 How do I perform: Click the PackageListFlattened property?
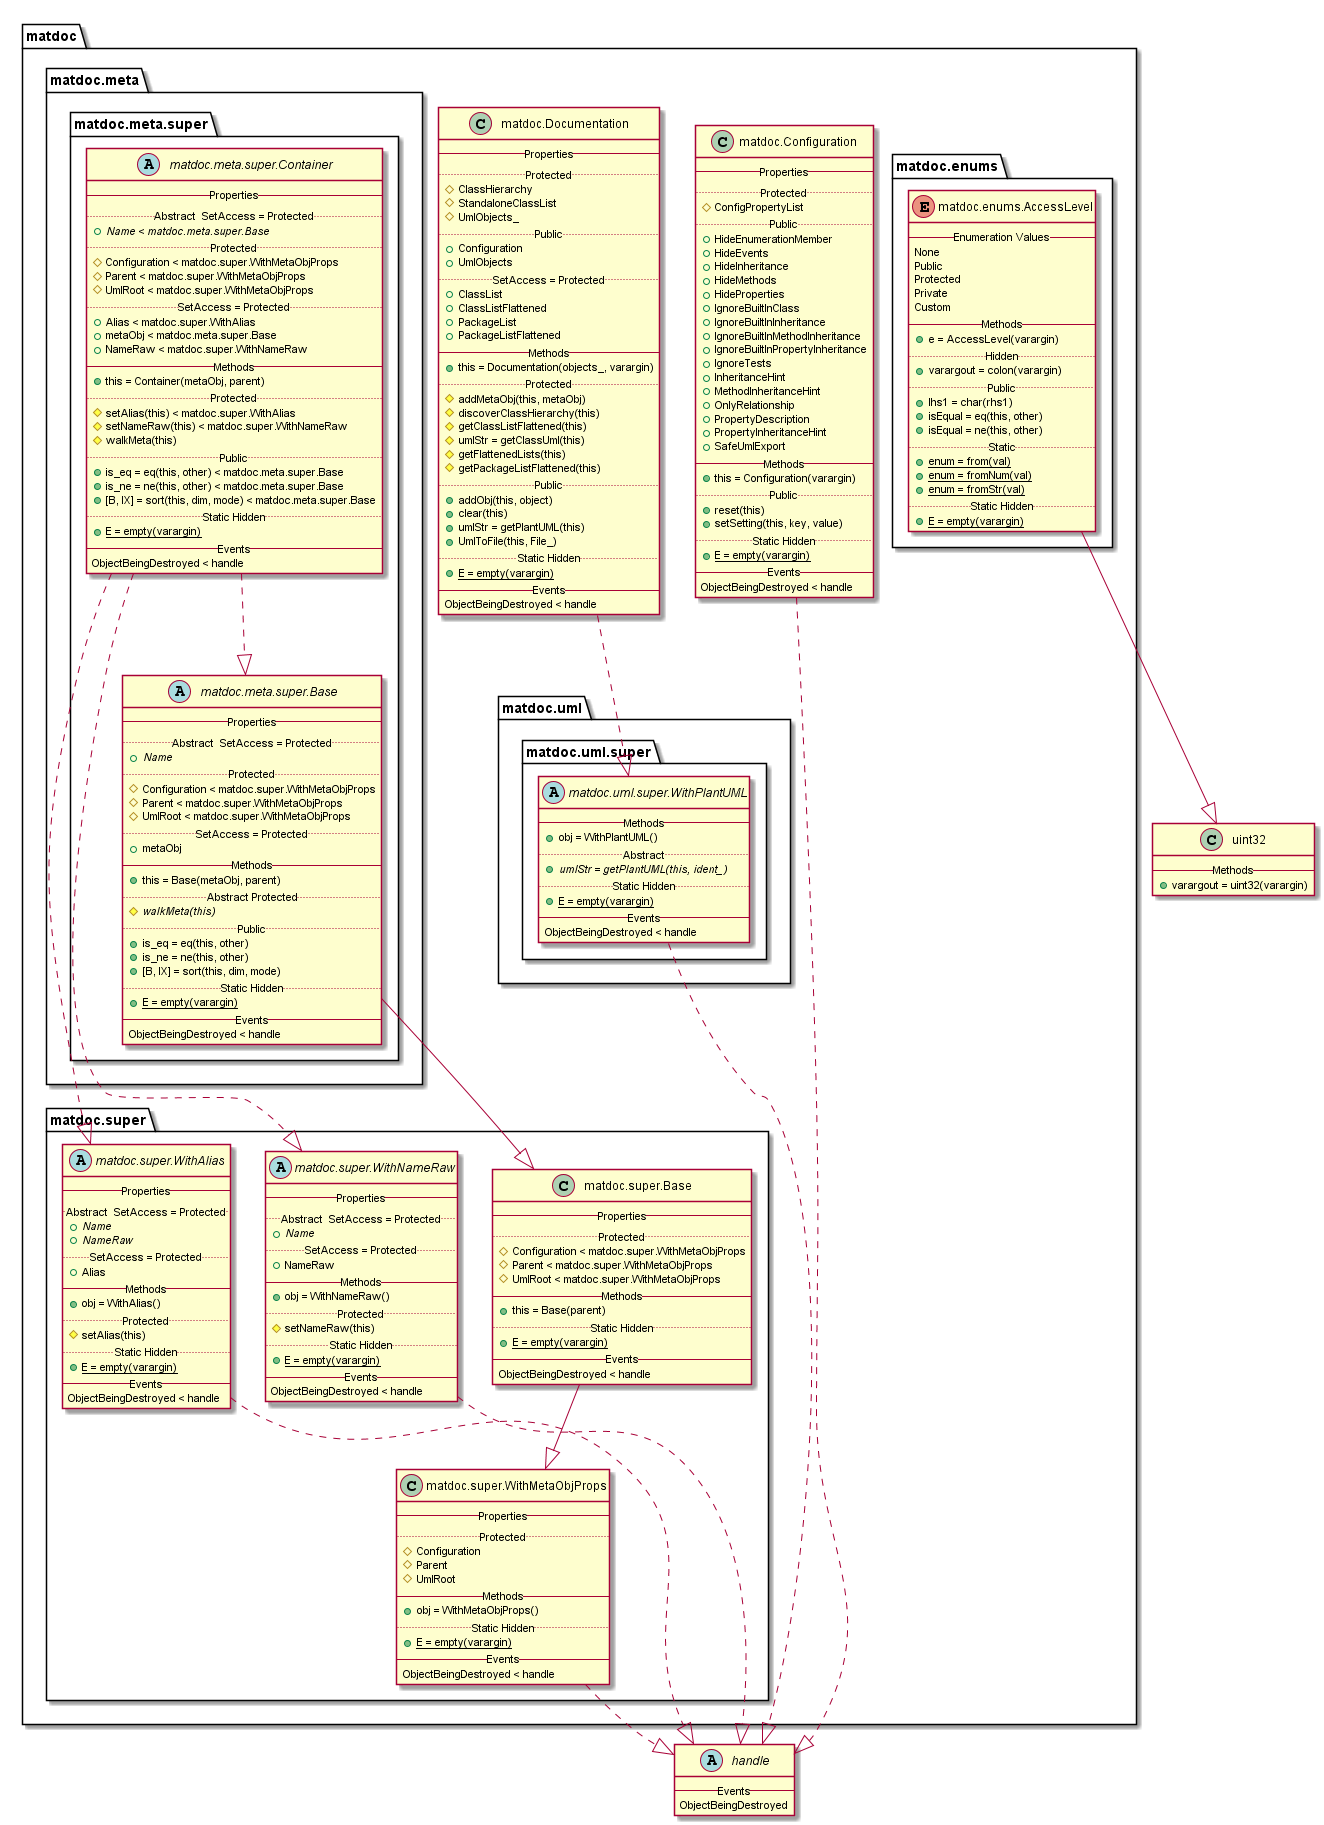click(509, 336)
